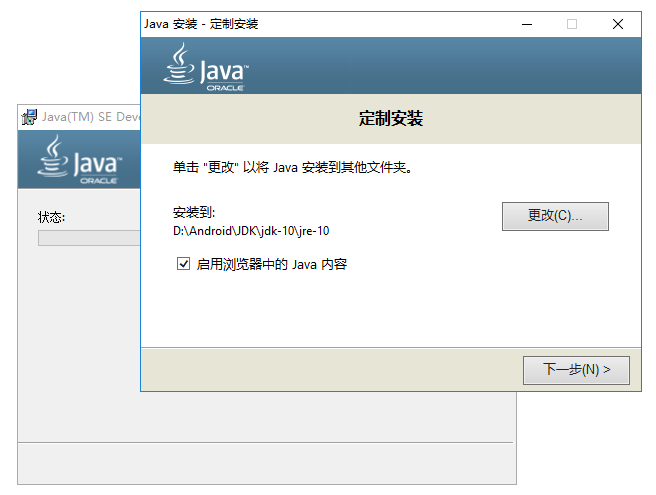Click the 安装到: label
Viewport: 656px width, 495px height.
coord(194,213)
